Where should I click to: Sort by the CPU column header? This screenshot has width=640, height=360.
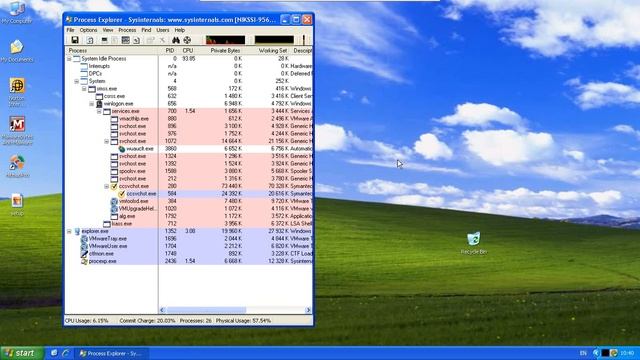click(188, 51)
